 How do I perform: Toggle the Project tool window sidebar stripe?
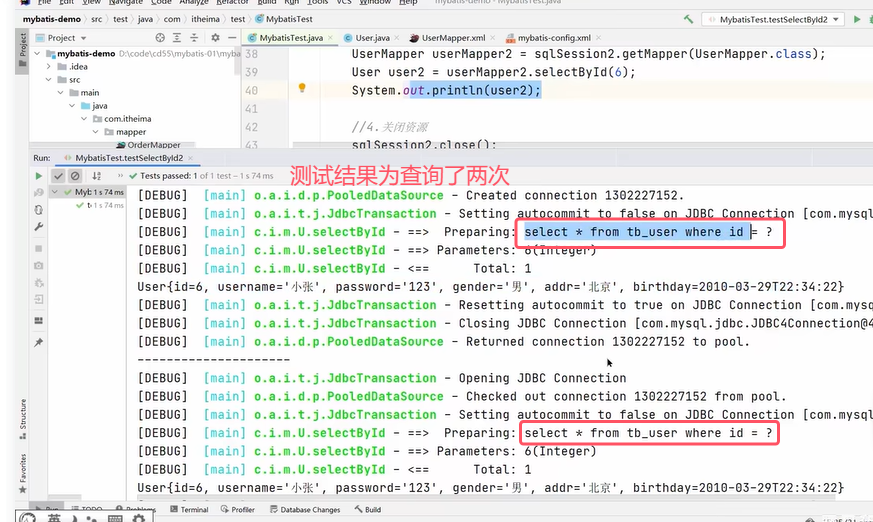tap(22, 50)
